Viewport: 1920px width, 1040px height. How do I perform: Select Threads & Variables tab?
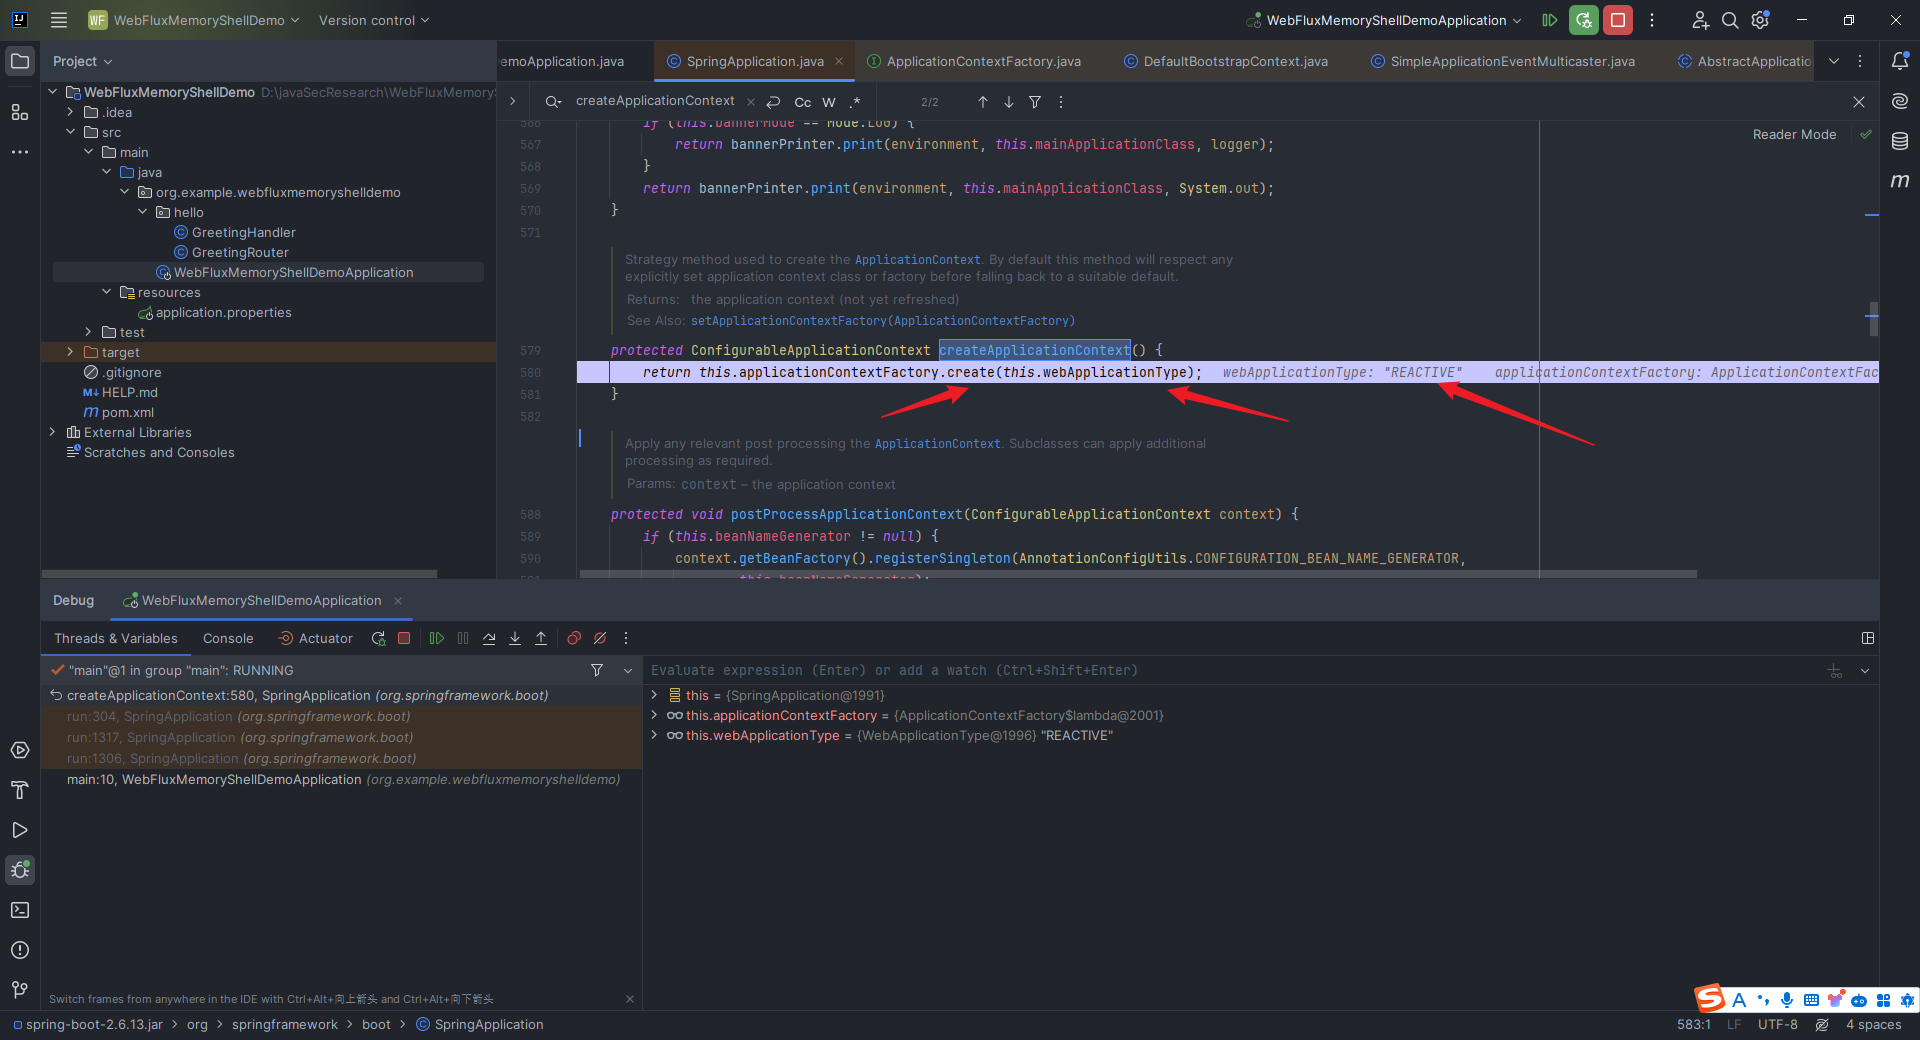[x=116, y=638]
